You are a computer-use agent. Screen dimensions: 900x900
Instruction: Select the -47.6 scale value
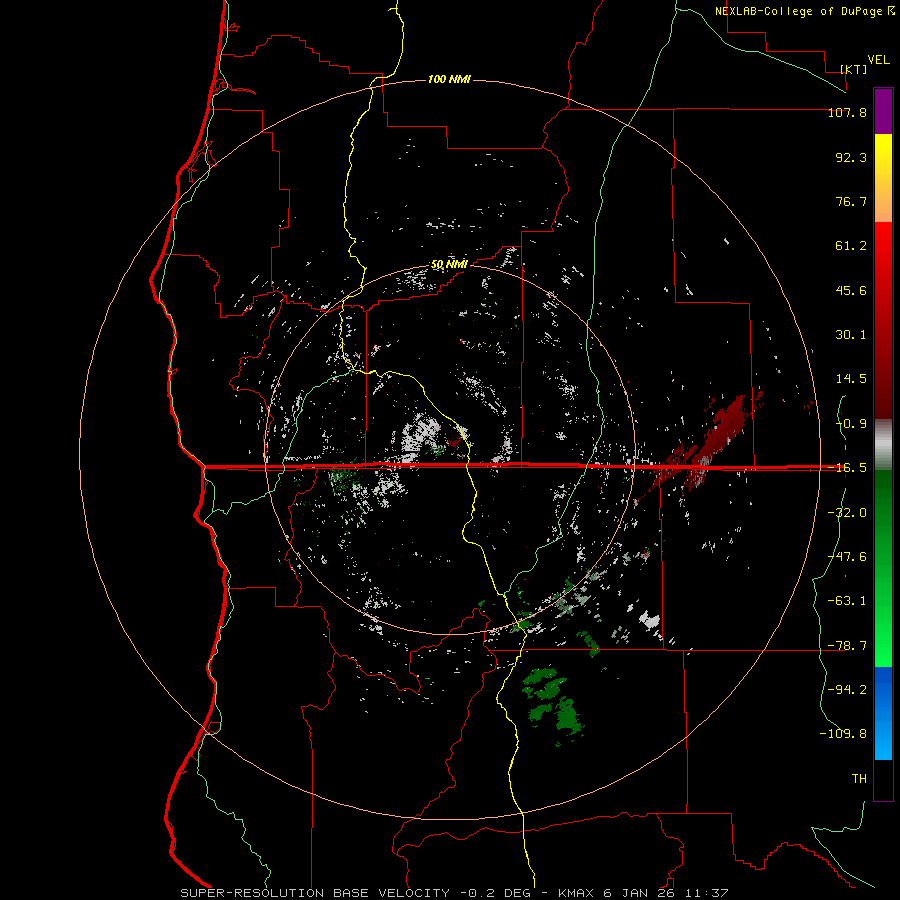[x=847, y=557]
